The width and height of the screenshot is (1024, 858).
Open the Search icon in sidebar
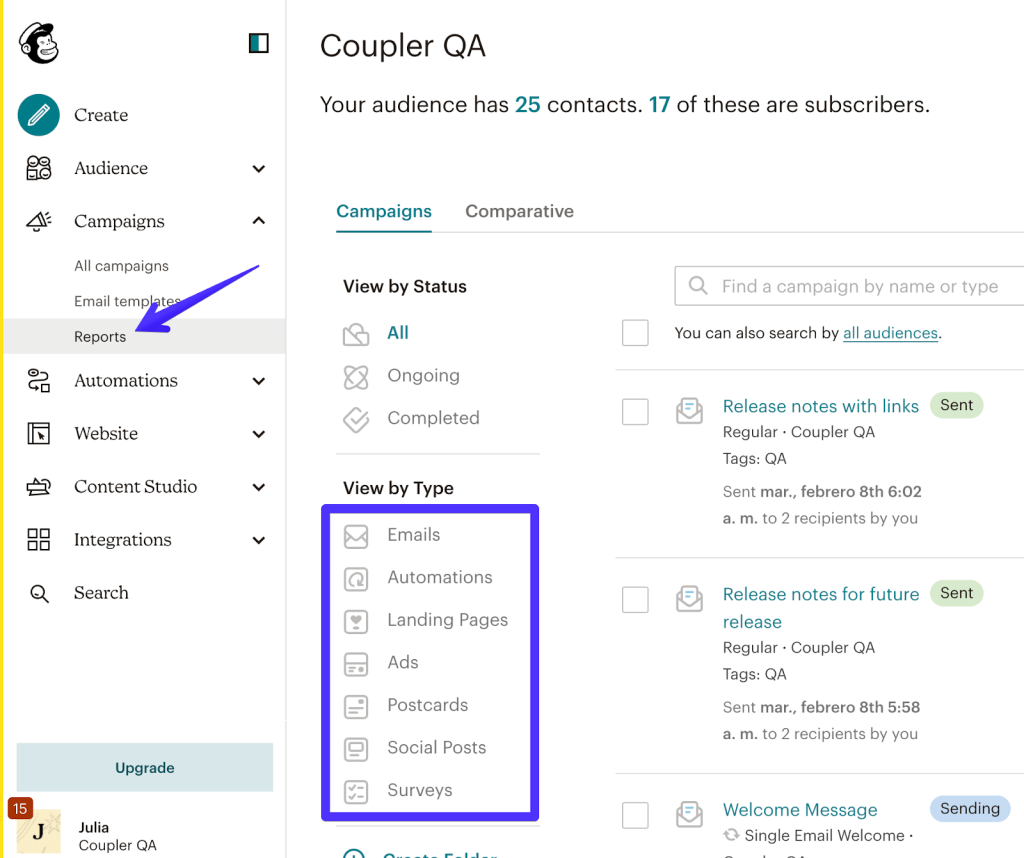click(x=38, y=592)
